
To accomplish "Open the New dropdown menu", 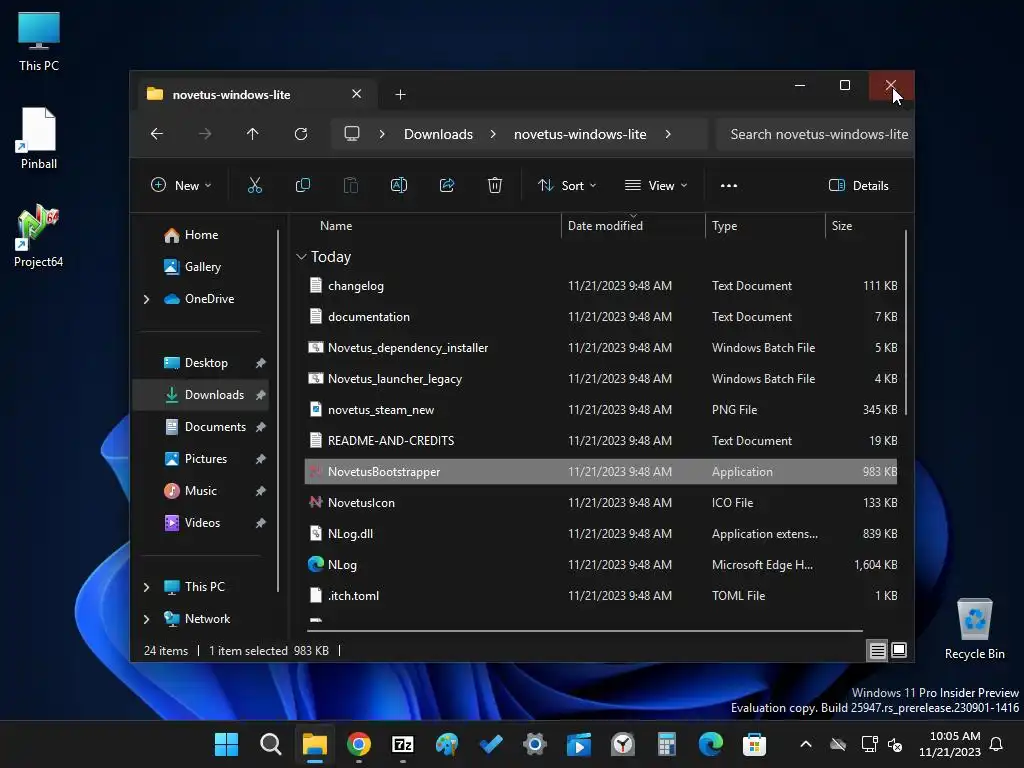I will 181,185.
